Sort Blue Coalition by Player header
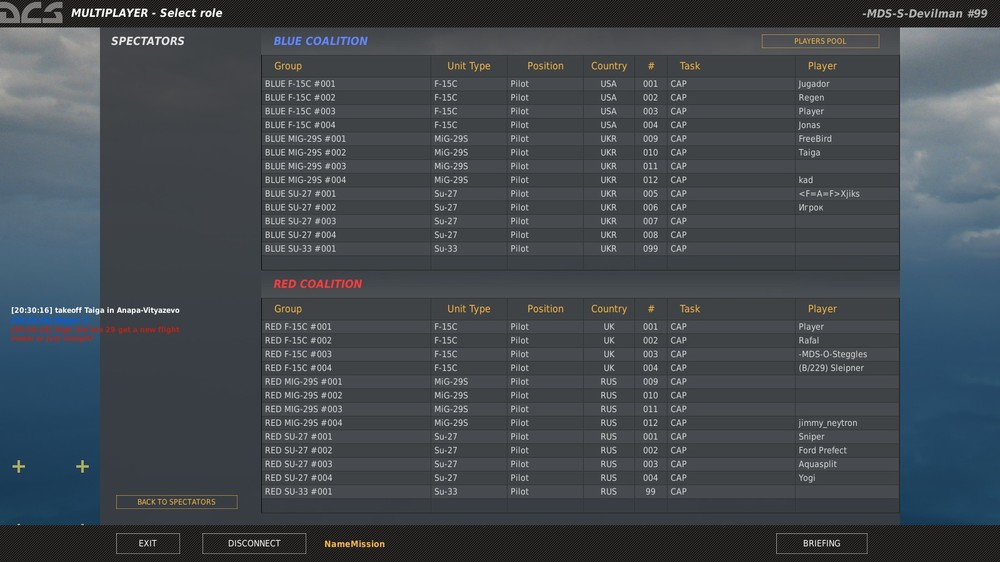Screen dimensions: 1000x562 point(822,66)
